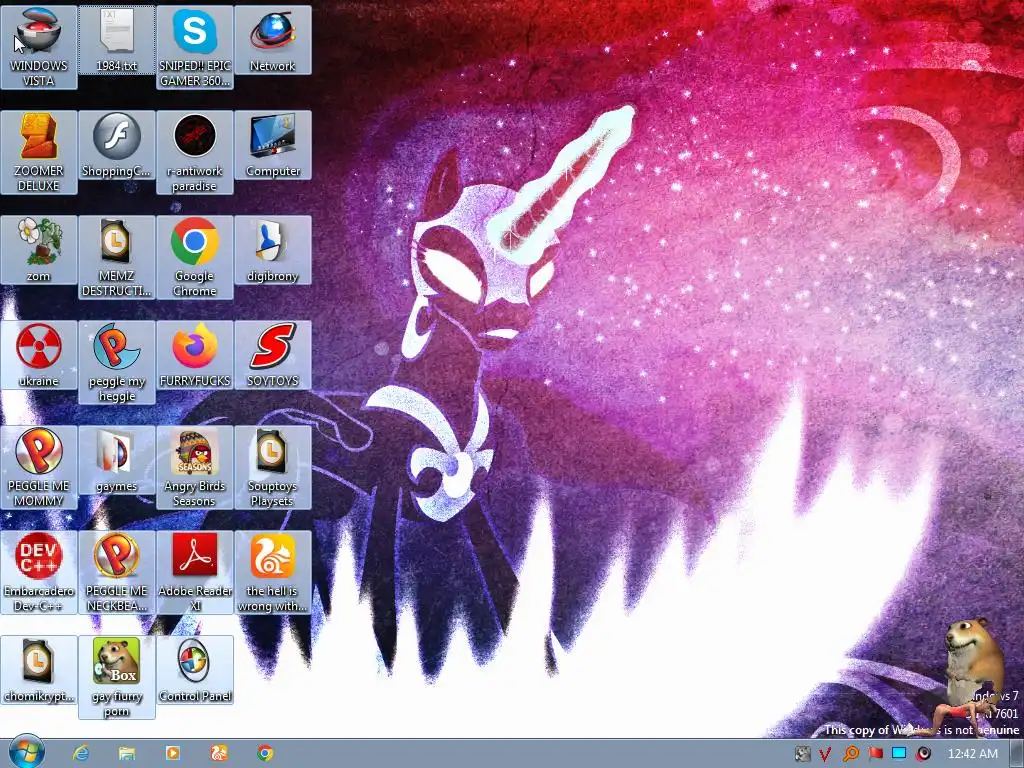Click the SOYTOYS red S icon

coord(272,355)
